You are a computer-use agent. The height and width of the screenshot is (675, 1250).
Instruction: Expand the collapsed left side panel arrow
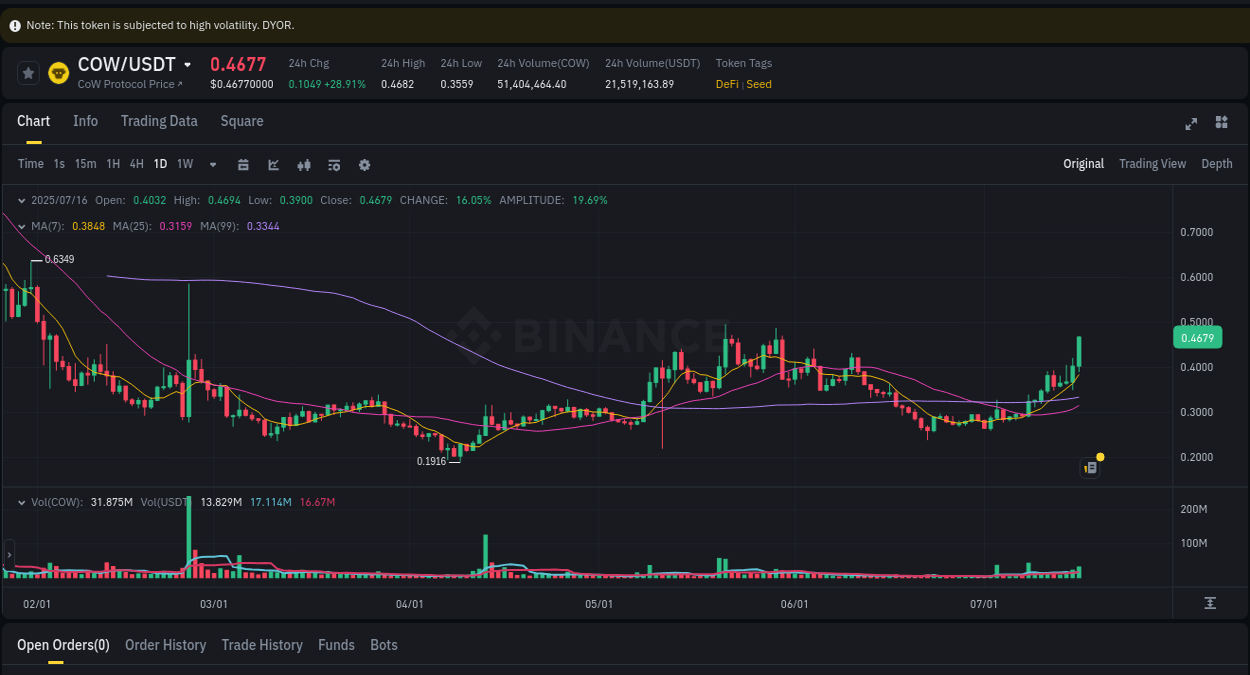tap(8, 555)
